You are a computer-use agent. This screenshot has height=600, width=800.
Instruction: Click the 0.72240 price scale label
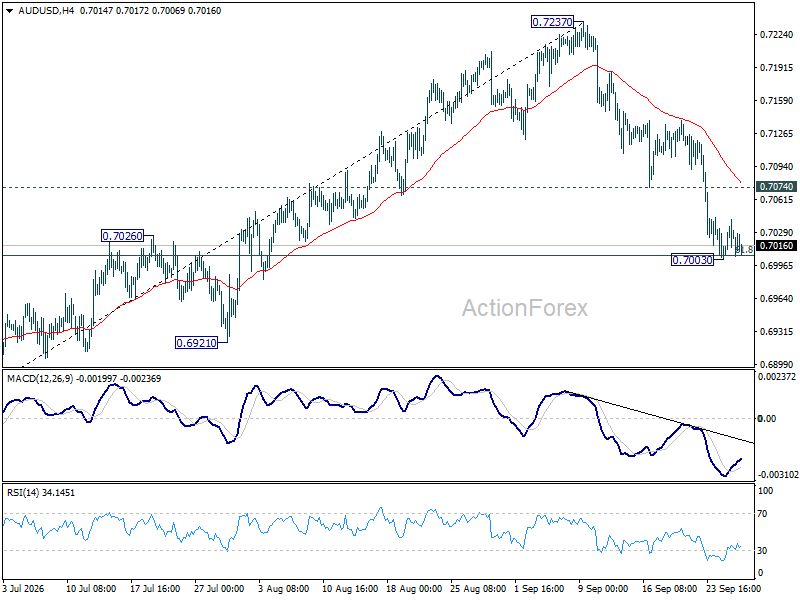(x=777, y=35)
